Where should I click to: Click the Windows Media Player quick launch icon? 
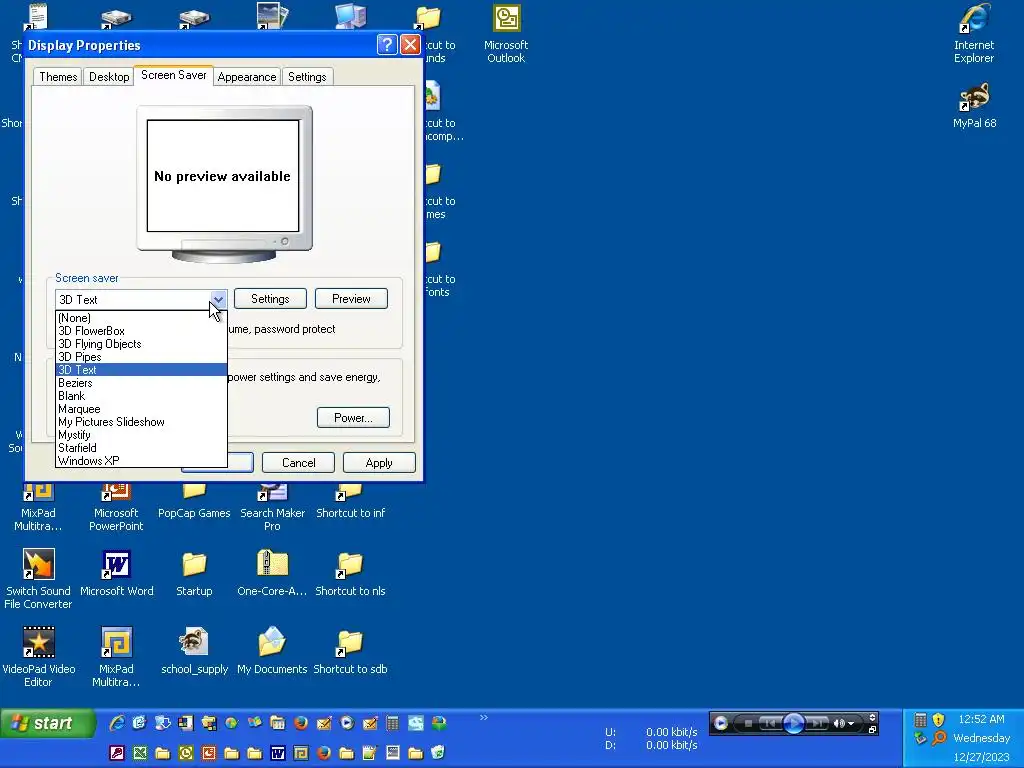pos(347,722)
